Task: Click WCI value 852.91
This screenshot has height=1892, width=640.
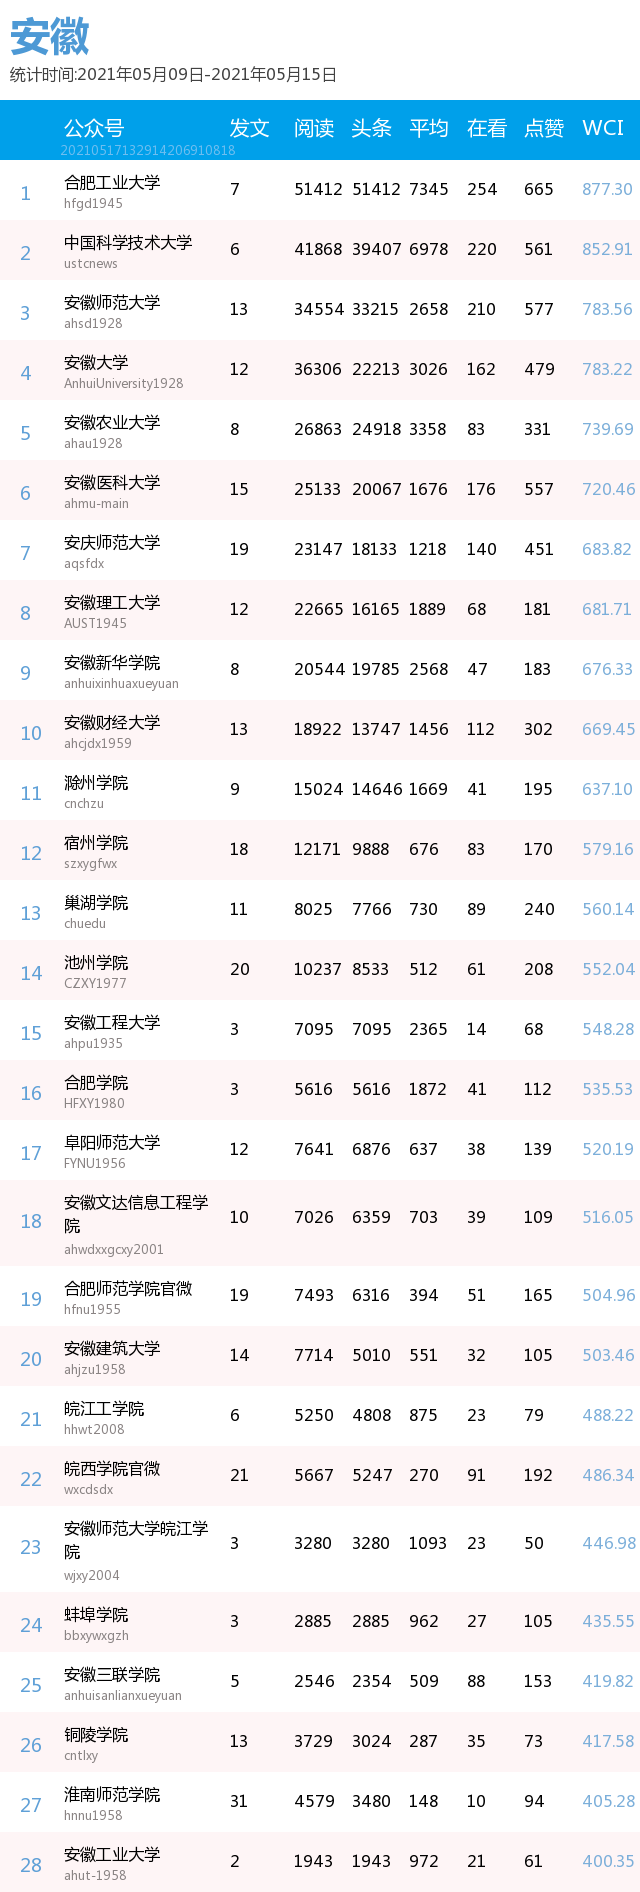Action: (607, 249)
